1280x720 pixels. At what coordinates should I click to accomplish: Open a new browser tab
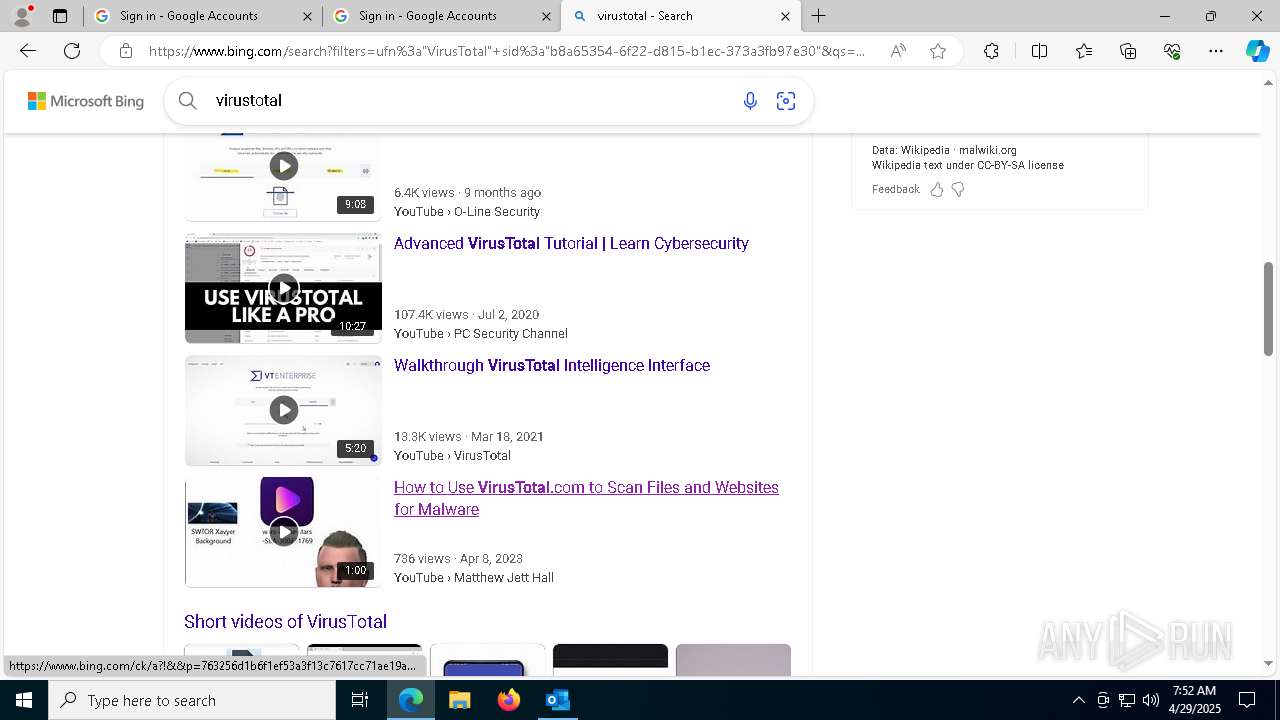pos(819,16)
